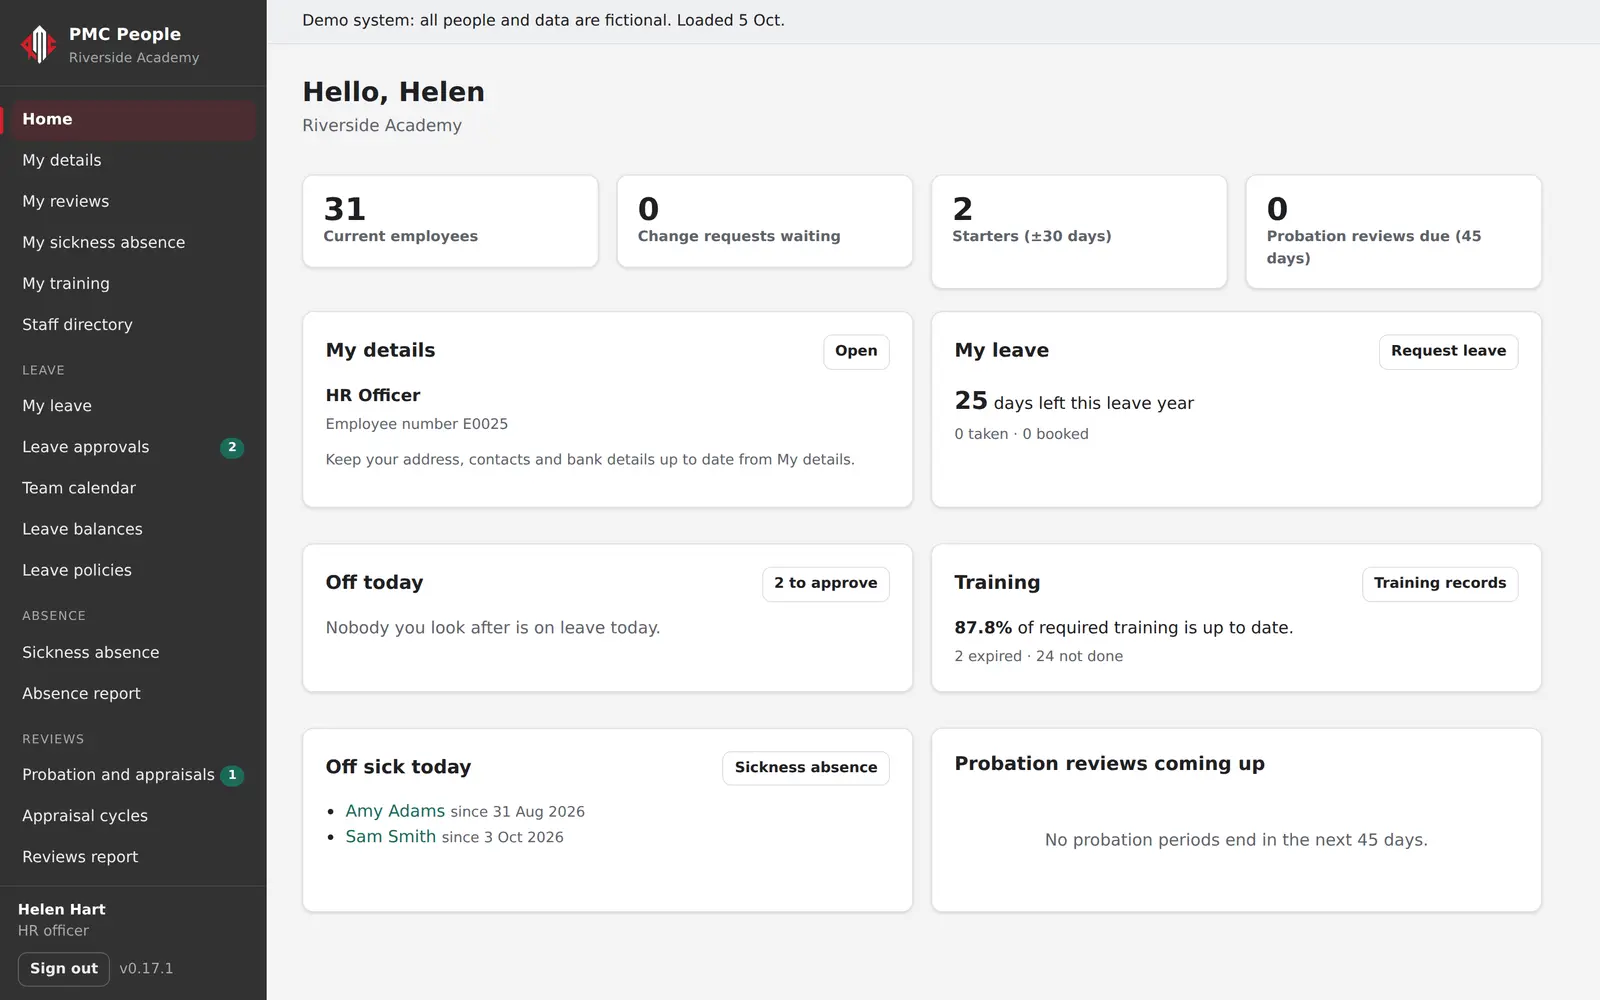Click the Probation reviews due card
This screenshot has width=1600, height=1000.
click(x=1393, y=232)
